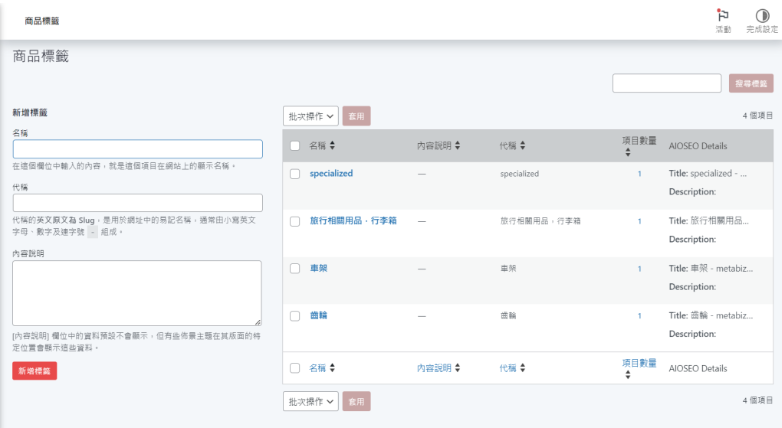Image resolution: width=782 pixels, height=428 pixels.
Task: Open the 旅行相關用品，行李箱 tag link
Action: (353, 220)
